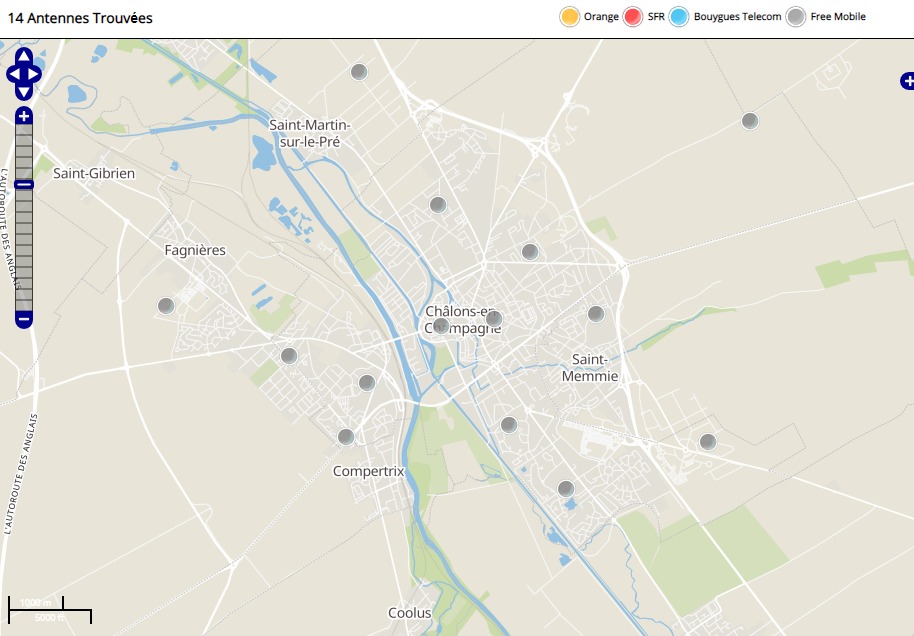Toggle the Bouygues Telecom operator filter
914x636 pixels.
[680, 17]
